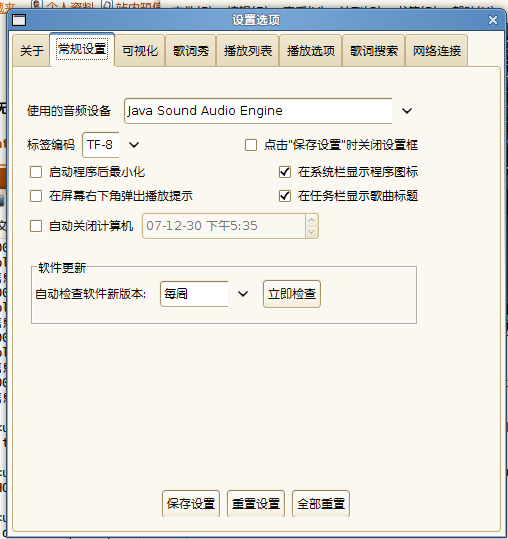Viewport: 508px width, 539px height.
Task: Close the 设置选项 dialog
Action: coord(493,20)
